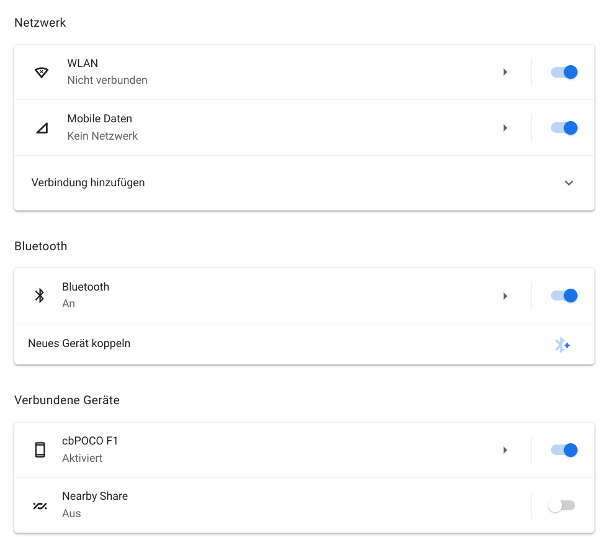The width and height of the screenshot is (600, 537).
Task: Select Neues Gerät koppeln
Action: [x=80, y=344]
